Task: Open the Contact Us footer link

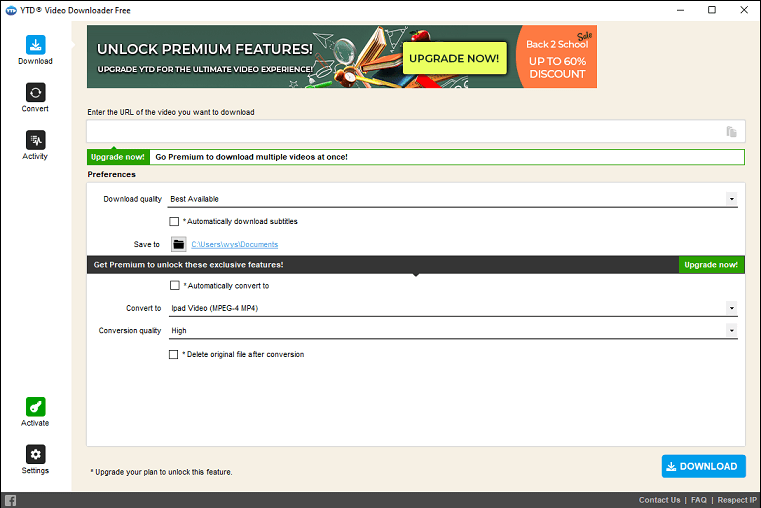Action: click(659, 500)
